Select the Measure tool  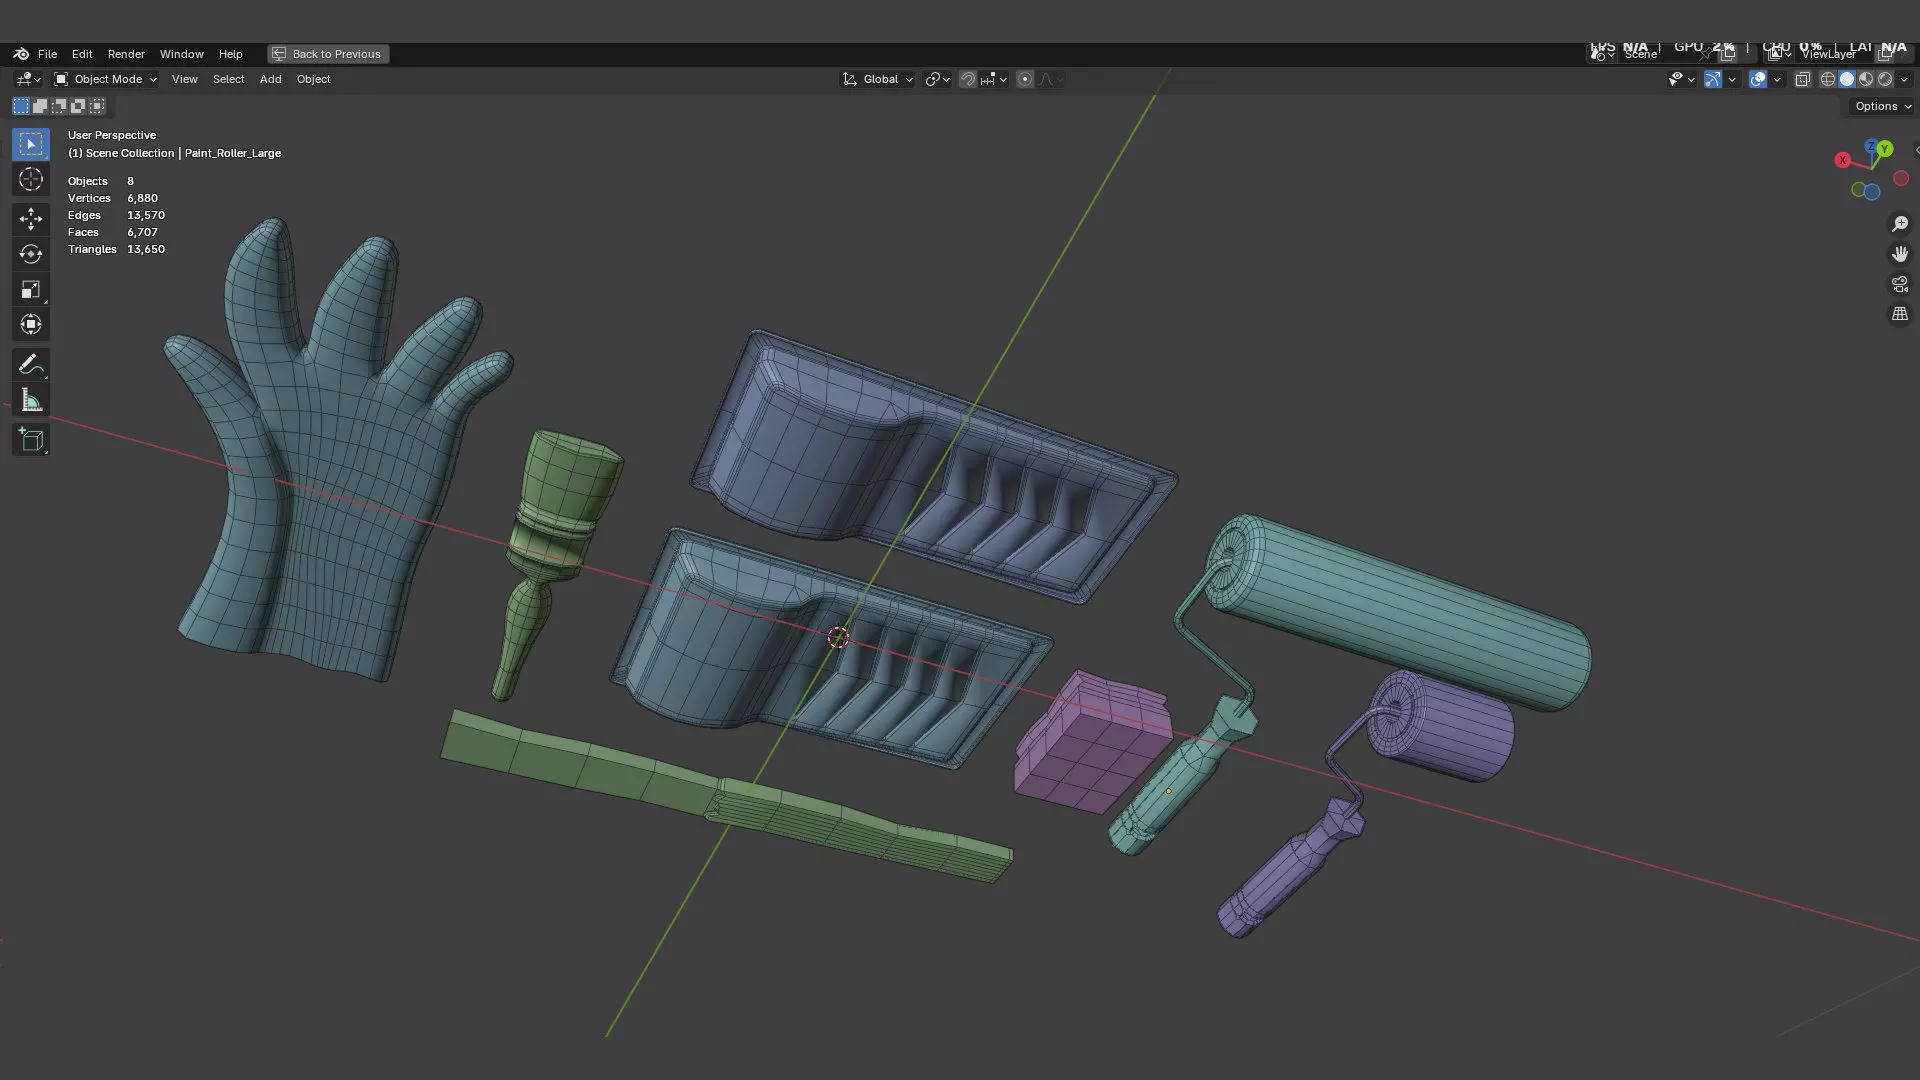(31, 401)
